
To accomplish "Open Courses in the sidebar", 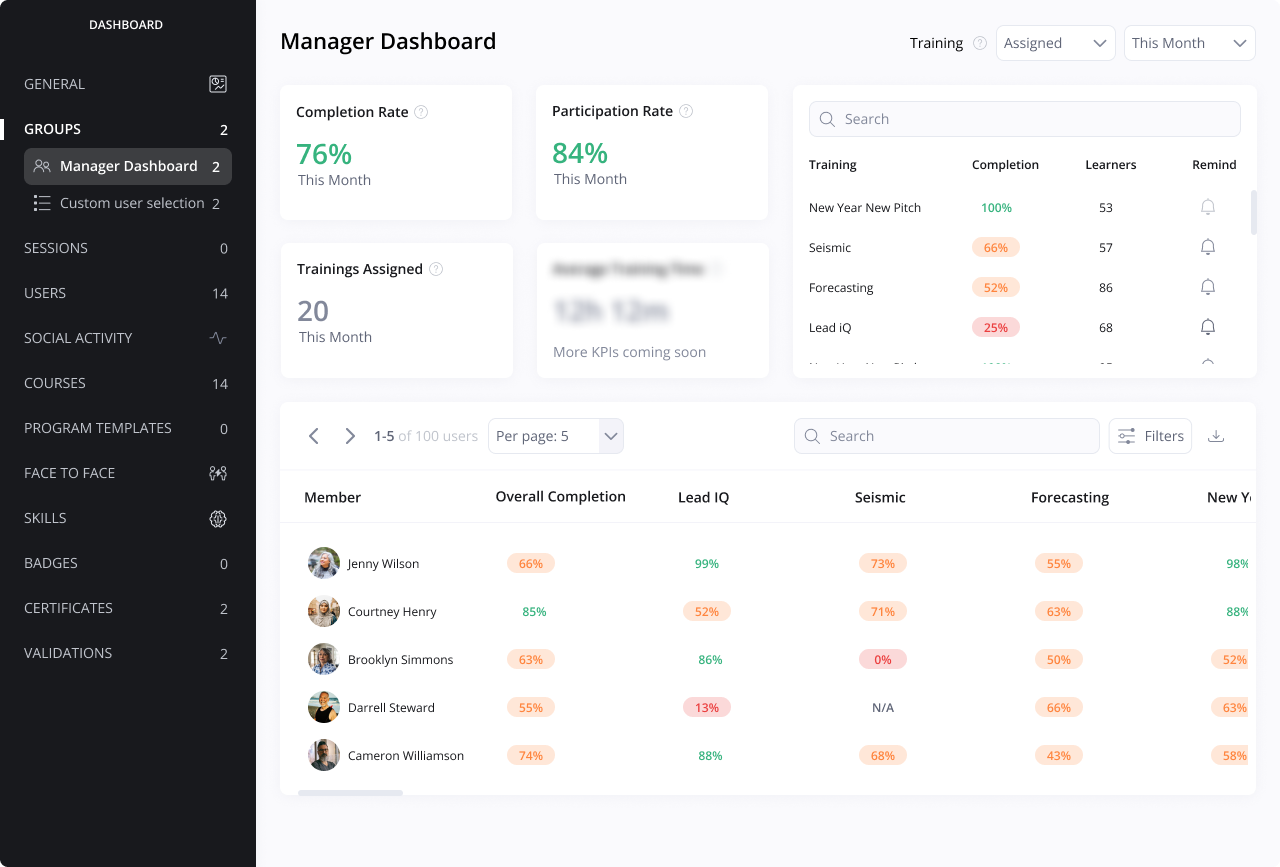I will click(128, 383).
